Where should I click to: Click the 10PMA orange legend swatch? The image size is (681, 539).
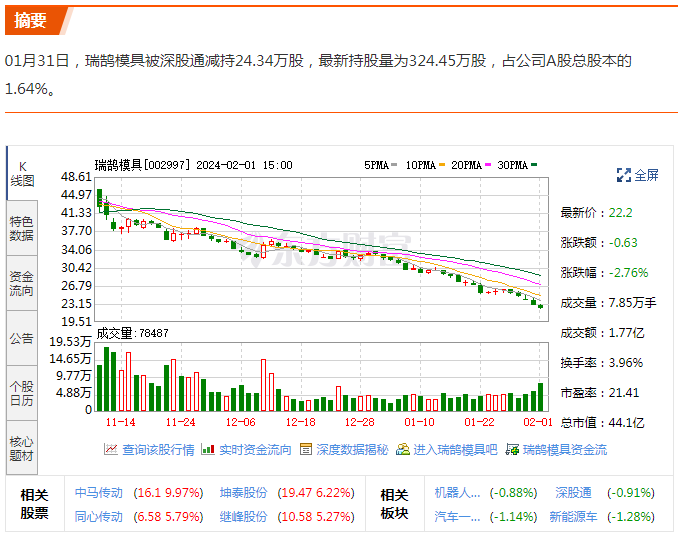click(x=442, y=165)
